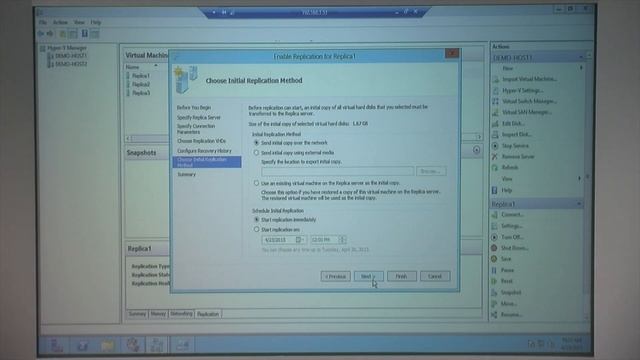
Task: Click the Virtual Machines list right scroll arrow
Action: click(x=479, y=138)
